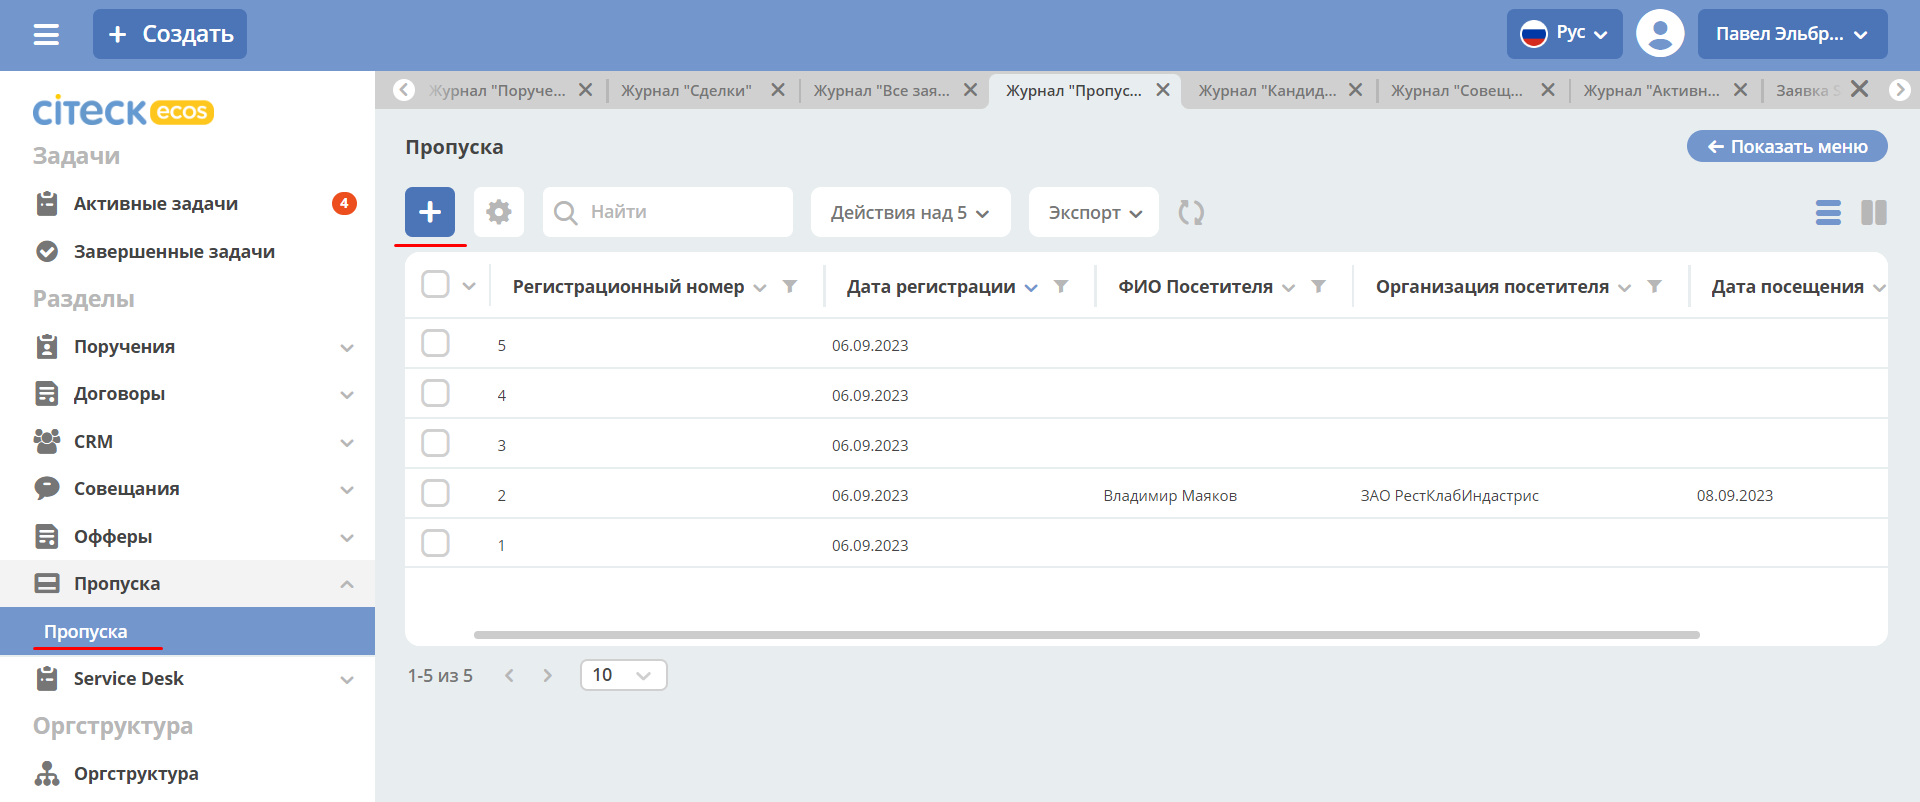This screenshot has height=802, width=1920.
Task: Switch to Журнал "Сделки" tab
Action: click(x=686, y=90)
